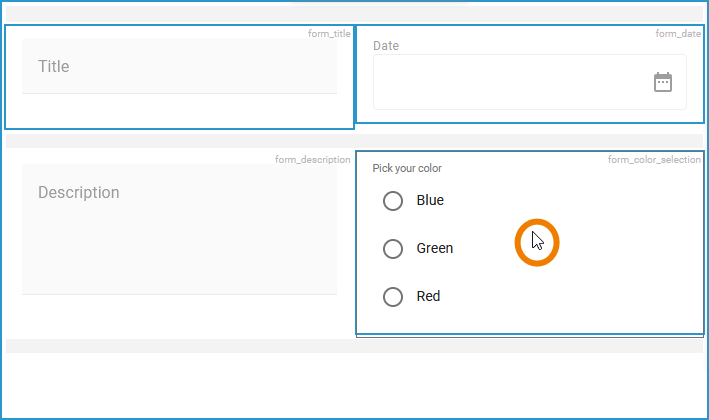Select the form_color_selection tag label
Screen dimensions: 709x420
click(654, 160)
